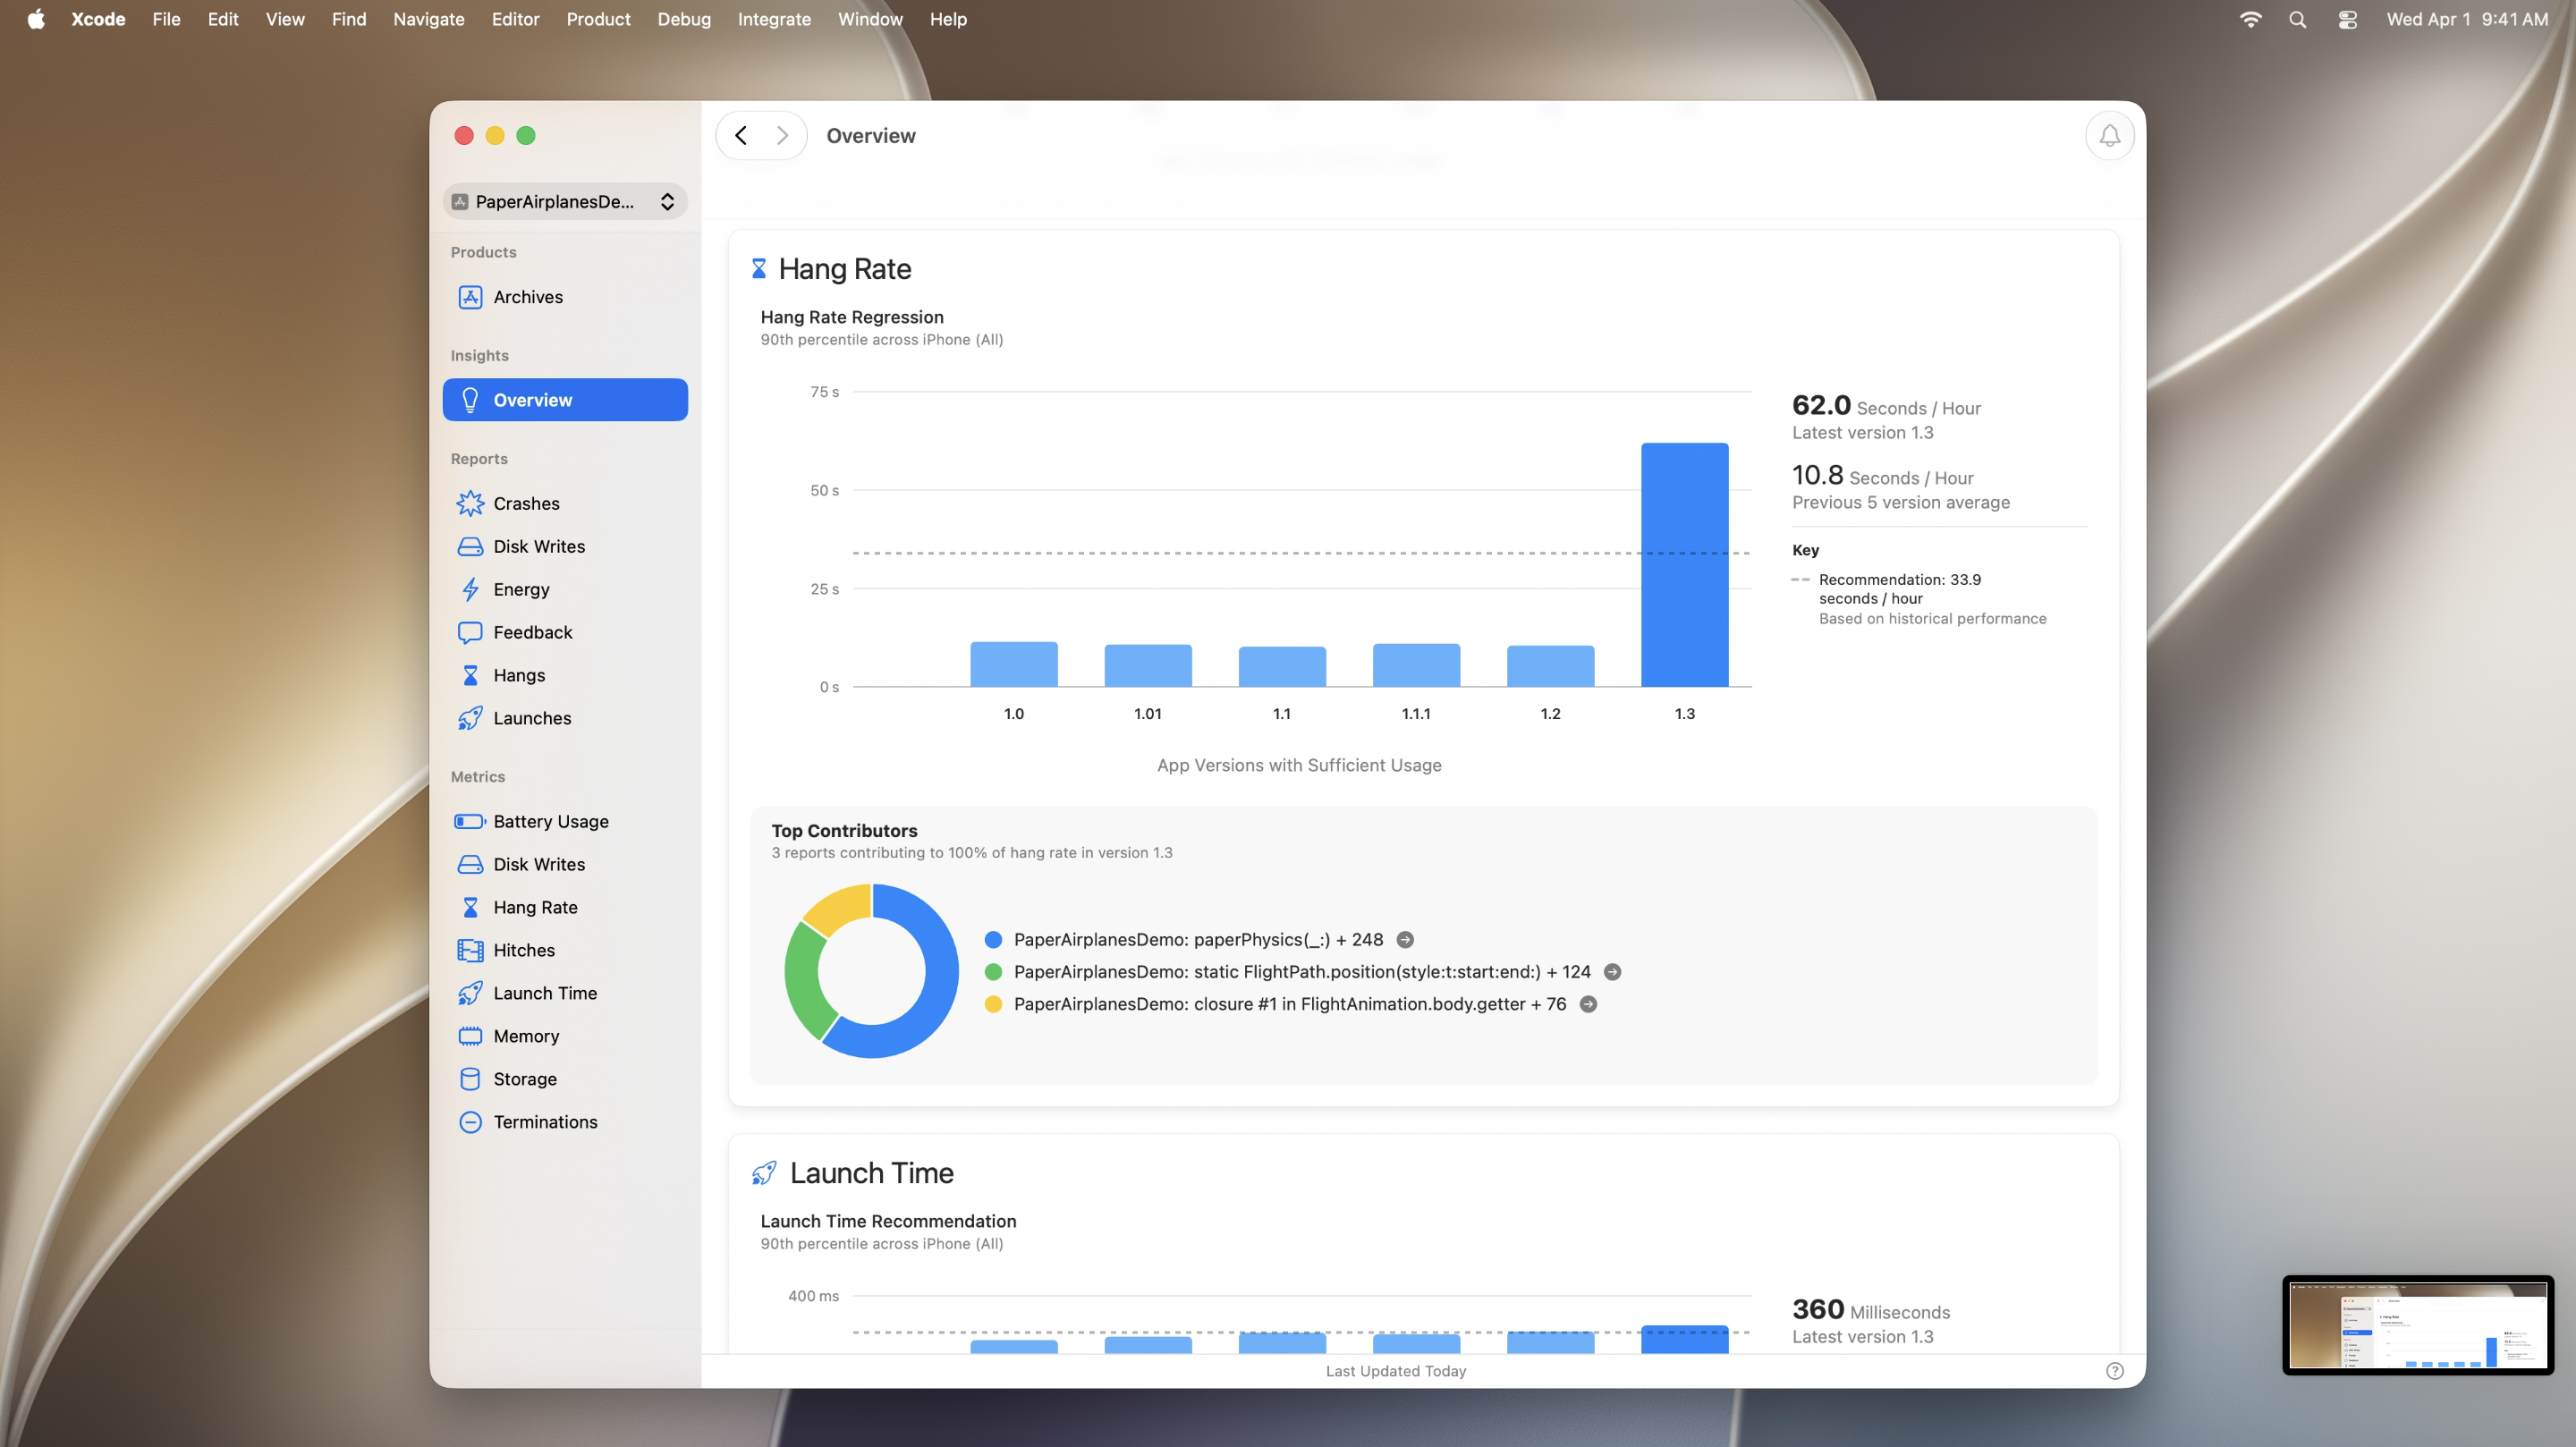Open the Battery Usage icon
This screenshot has width=2576, height=1447.
coord(470,821)
